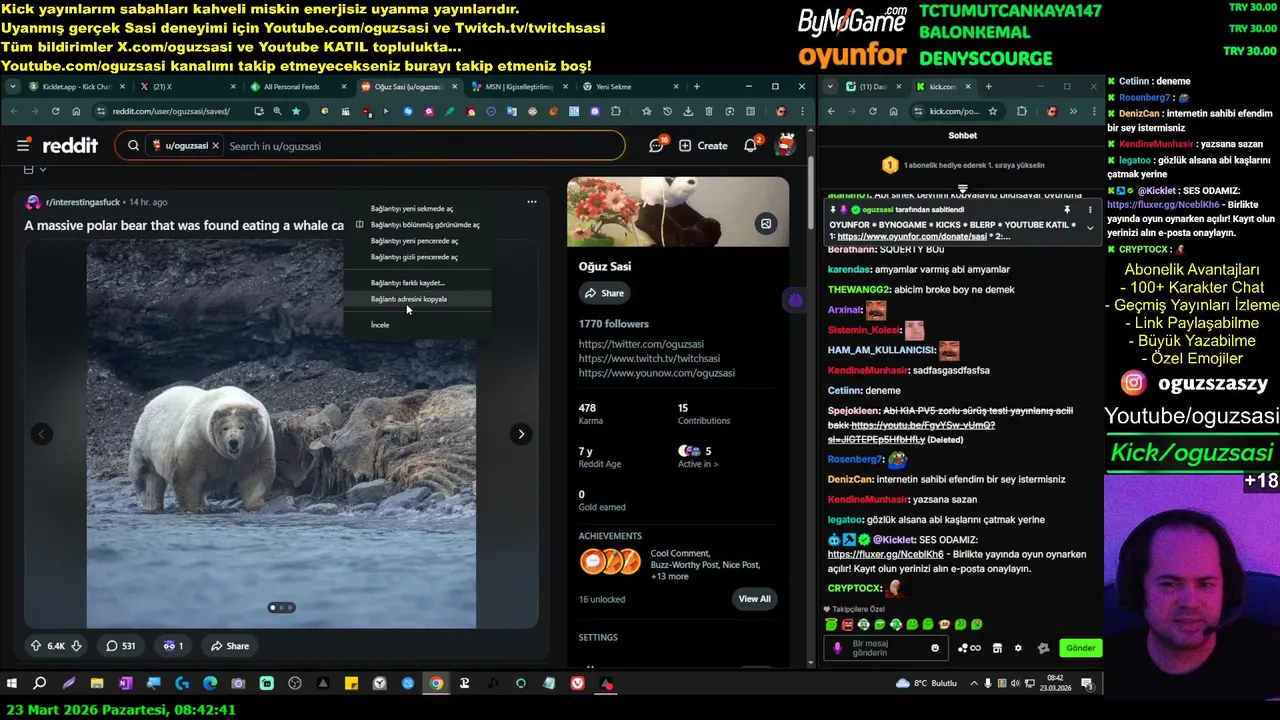This screenshot has width=1280, height=720.
Task: Click the Gönder send button
Action: 1080,648
